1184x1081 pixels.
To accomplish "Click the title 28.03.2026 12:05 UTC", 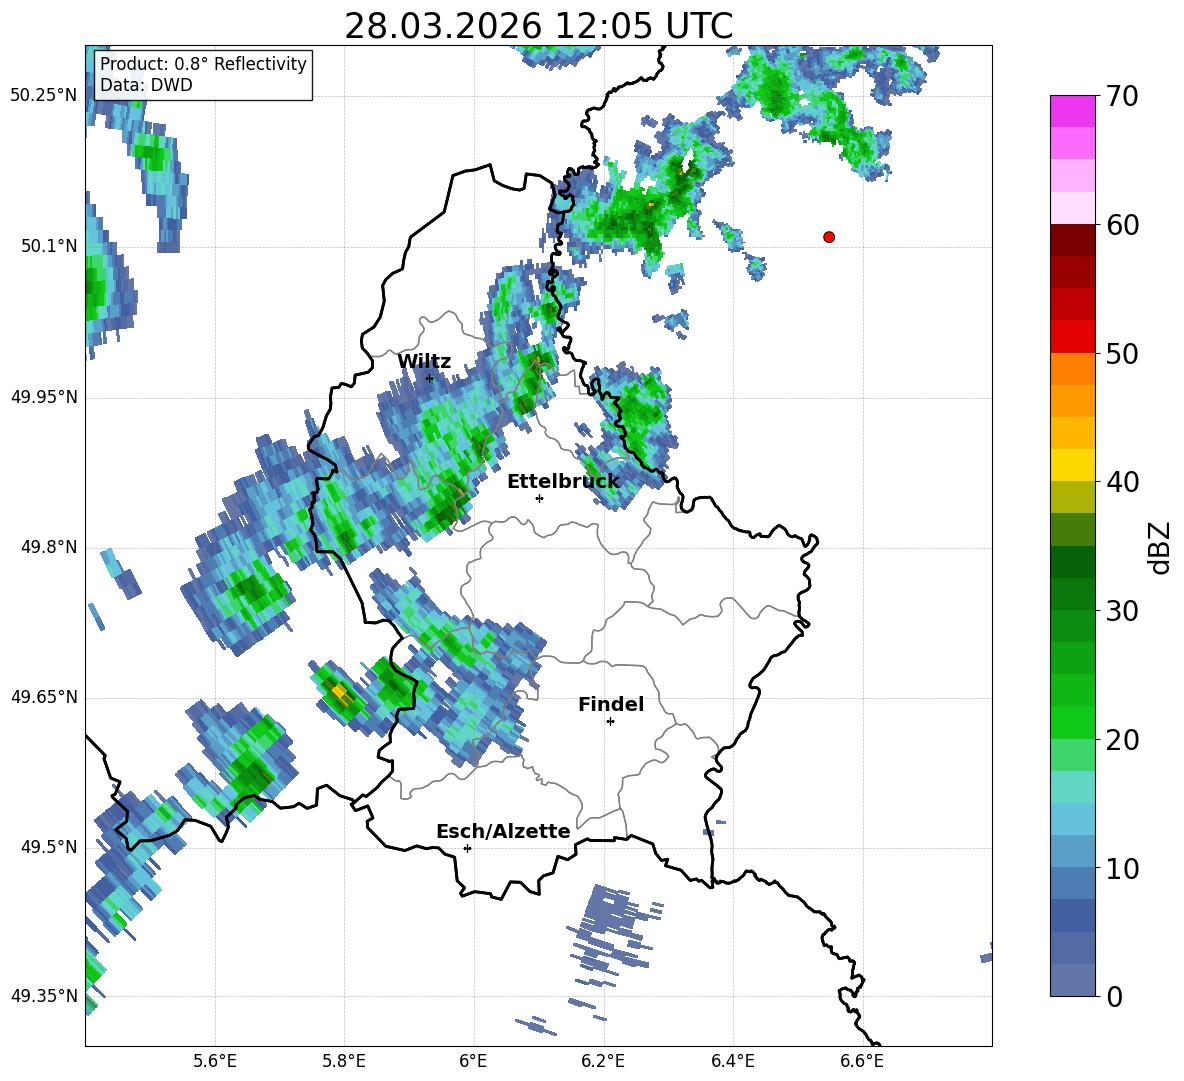I will (x=538, y=26).
